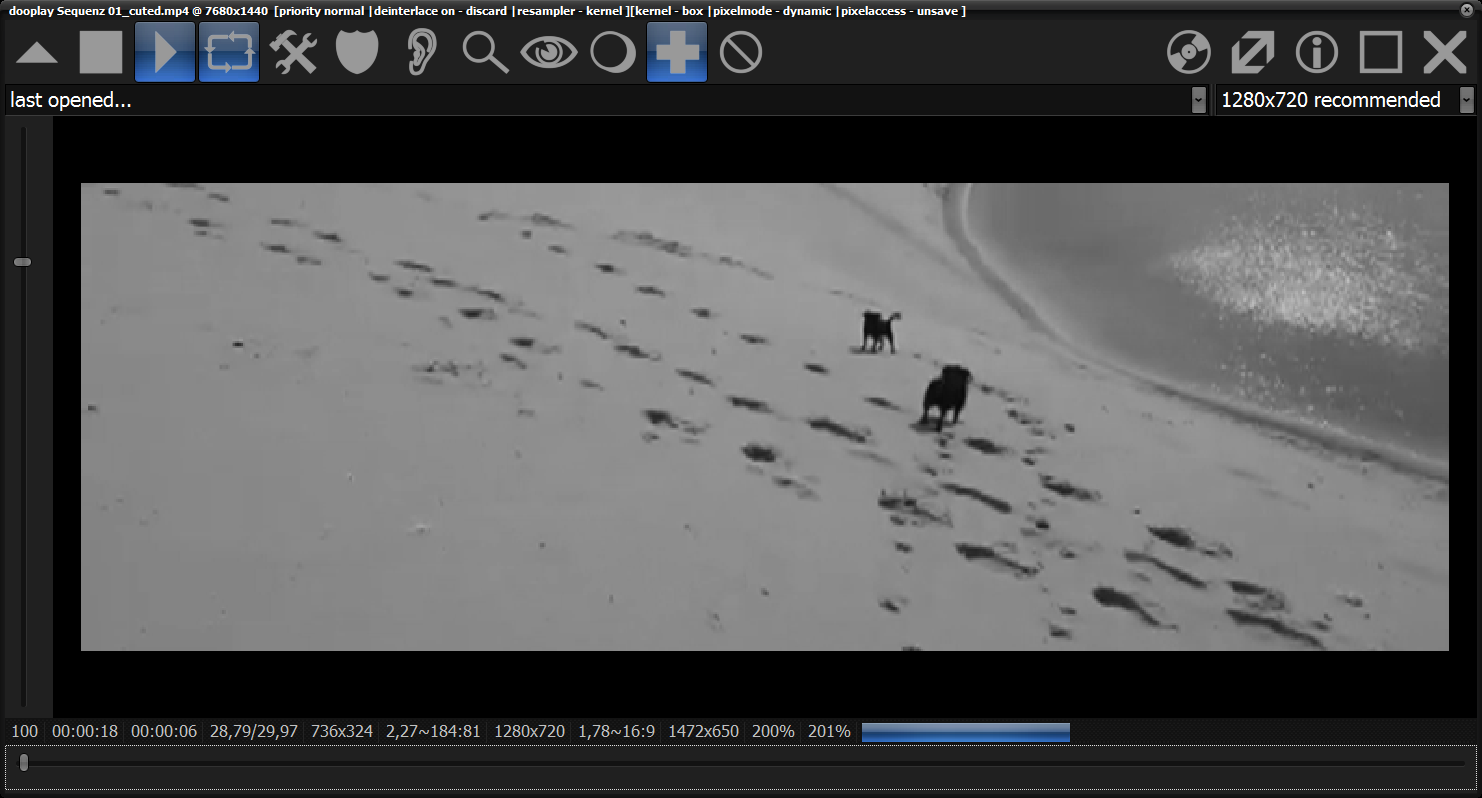
Task: Click the diagonal arrows resize icon
Action: tap(1253, 52)
